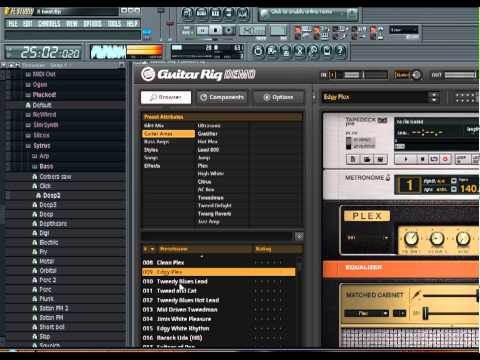Viewport: 480px width, 360px height.
Task: Click the Tapedeck new file icon
Action: tap(353, 159)
